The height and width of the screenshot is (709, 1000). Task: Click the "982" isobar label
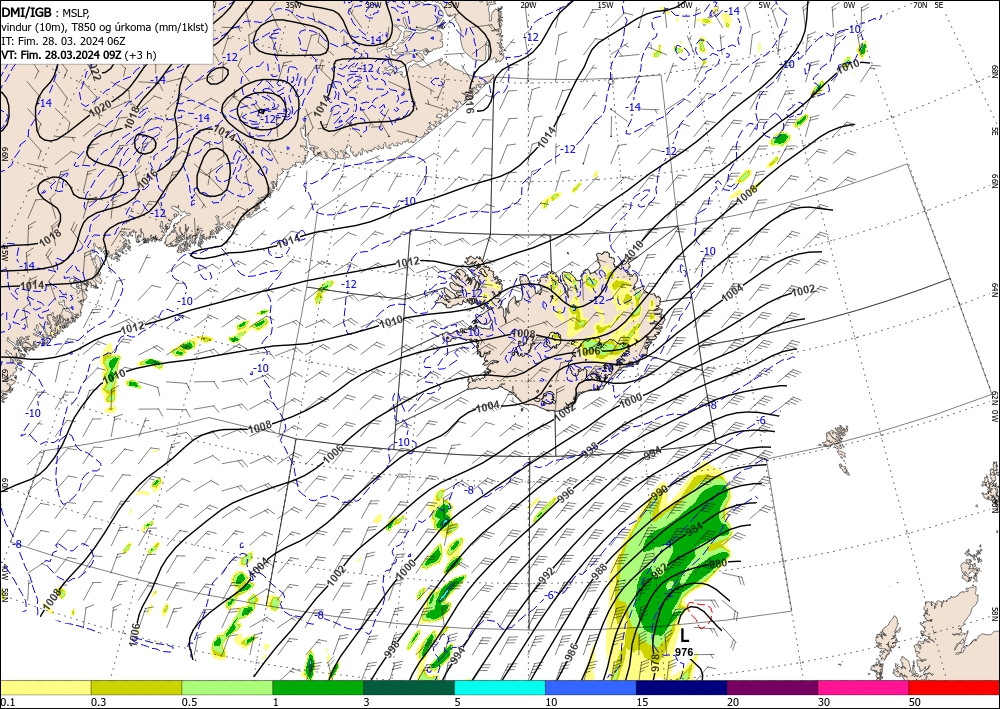click(660, 571)
